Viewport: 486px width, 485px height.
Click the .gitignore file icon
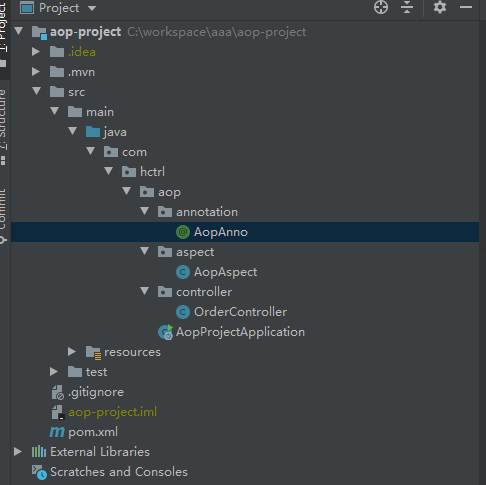(x=57, y=392)
